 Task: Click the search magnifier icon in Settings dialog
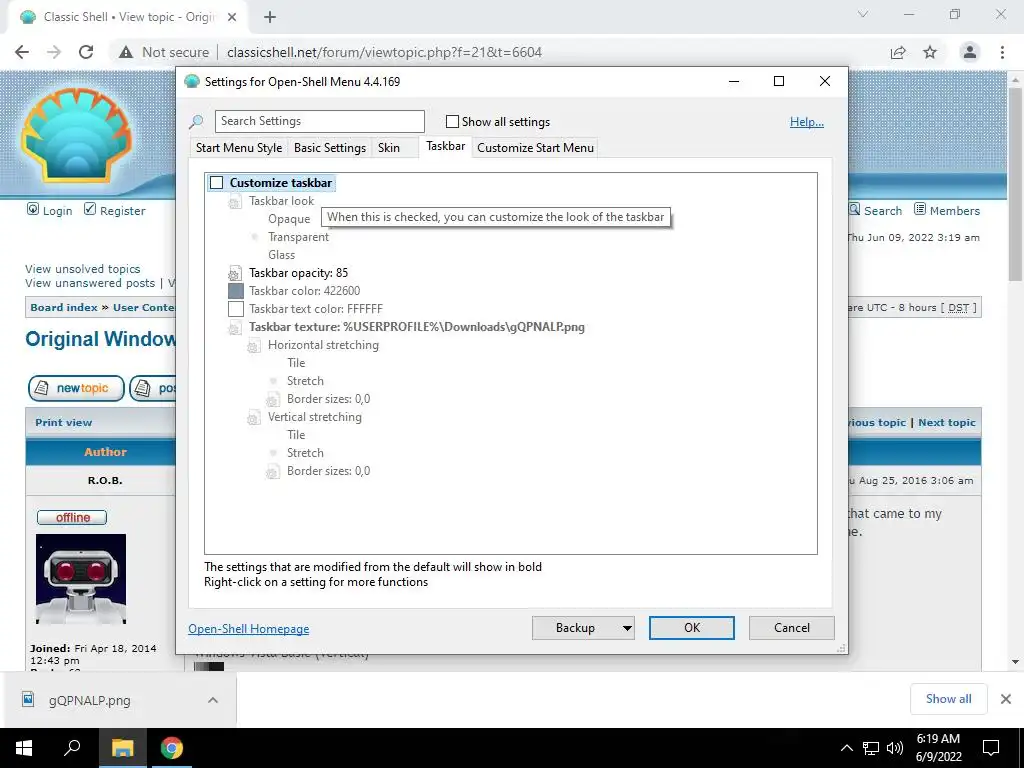point(196,121)
